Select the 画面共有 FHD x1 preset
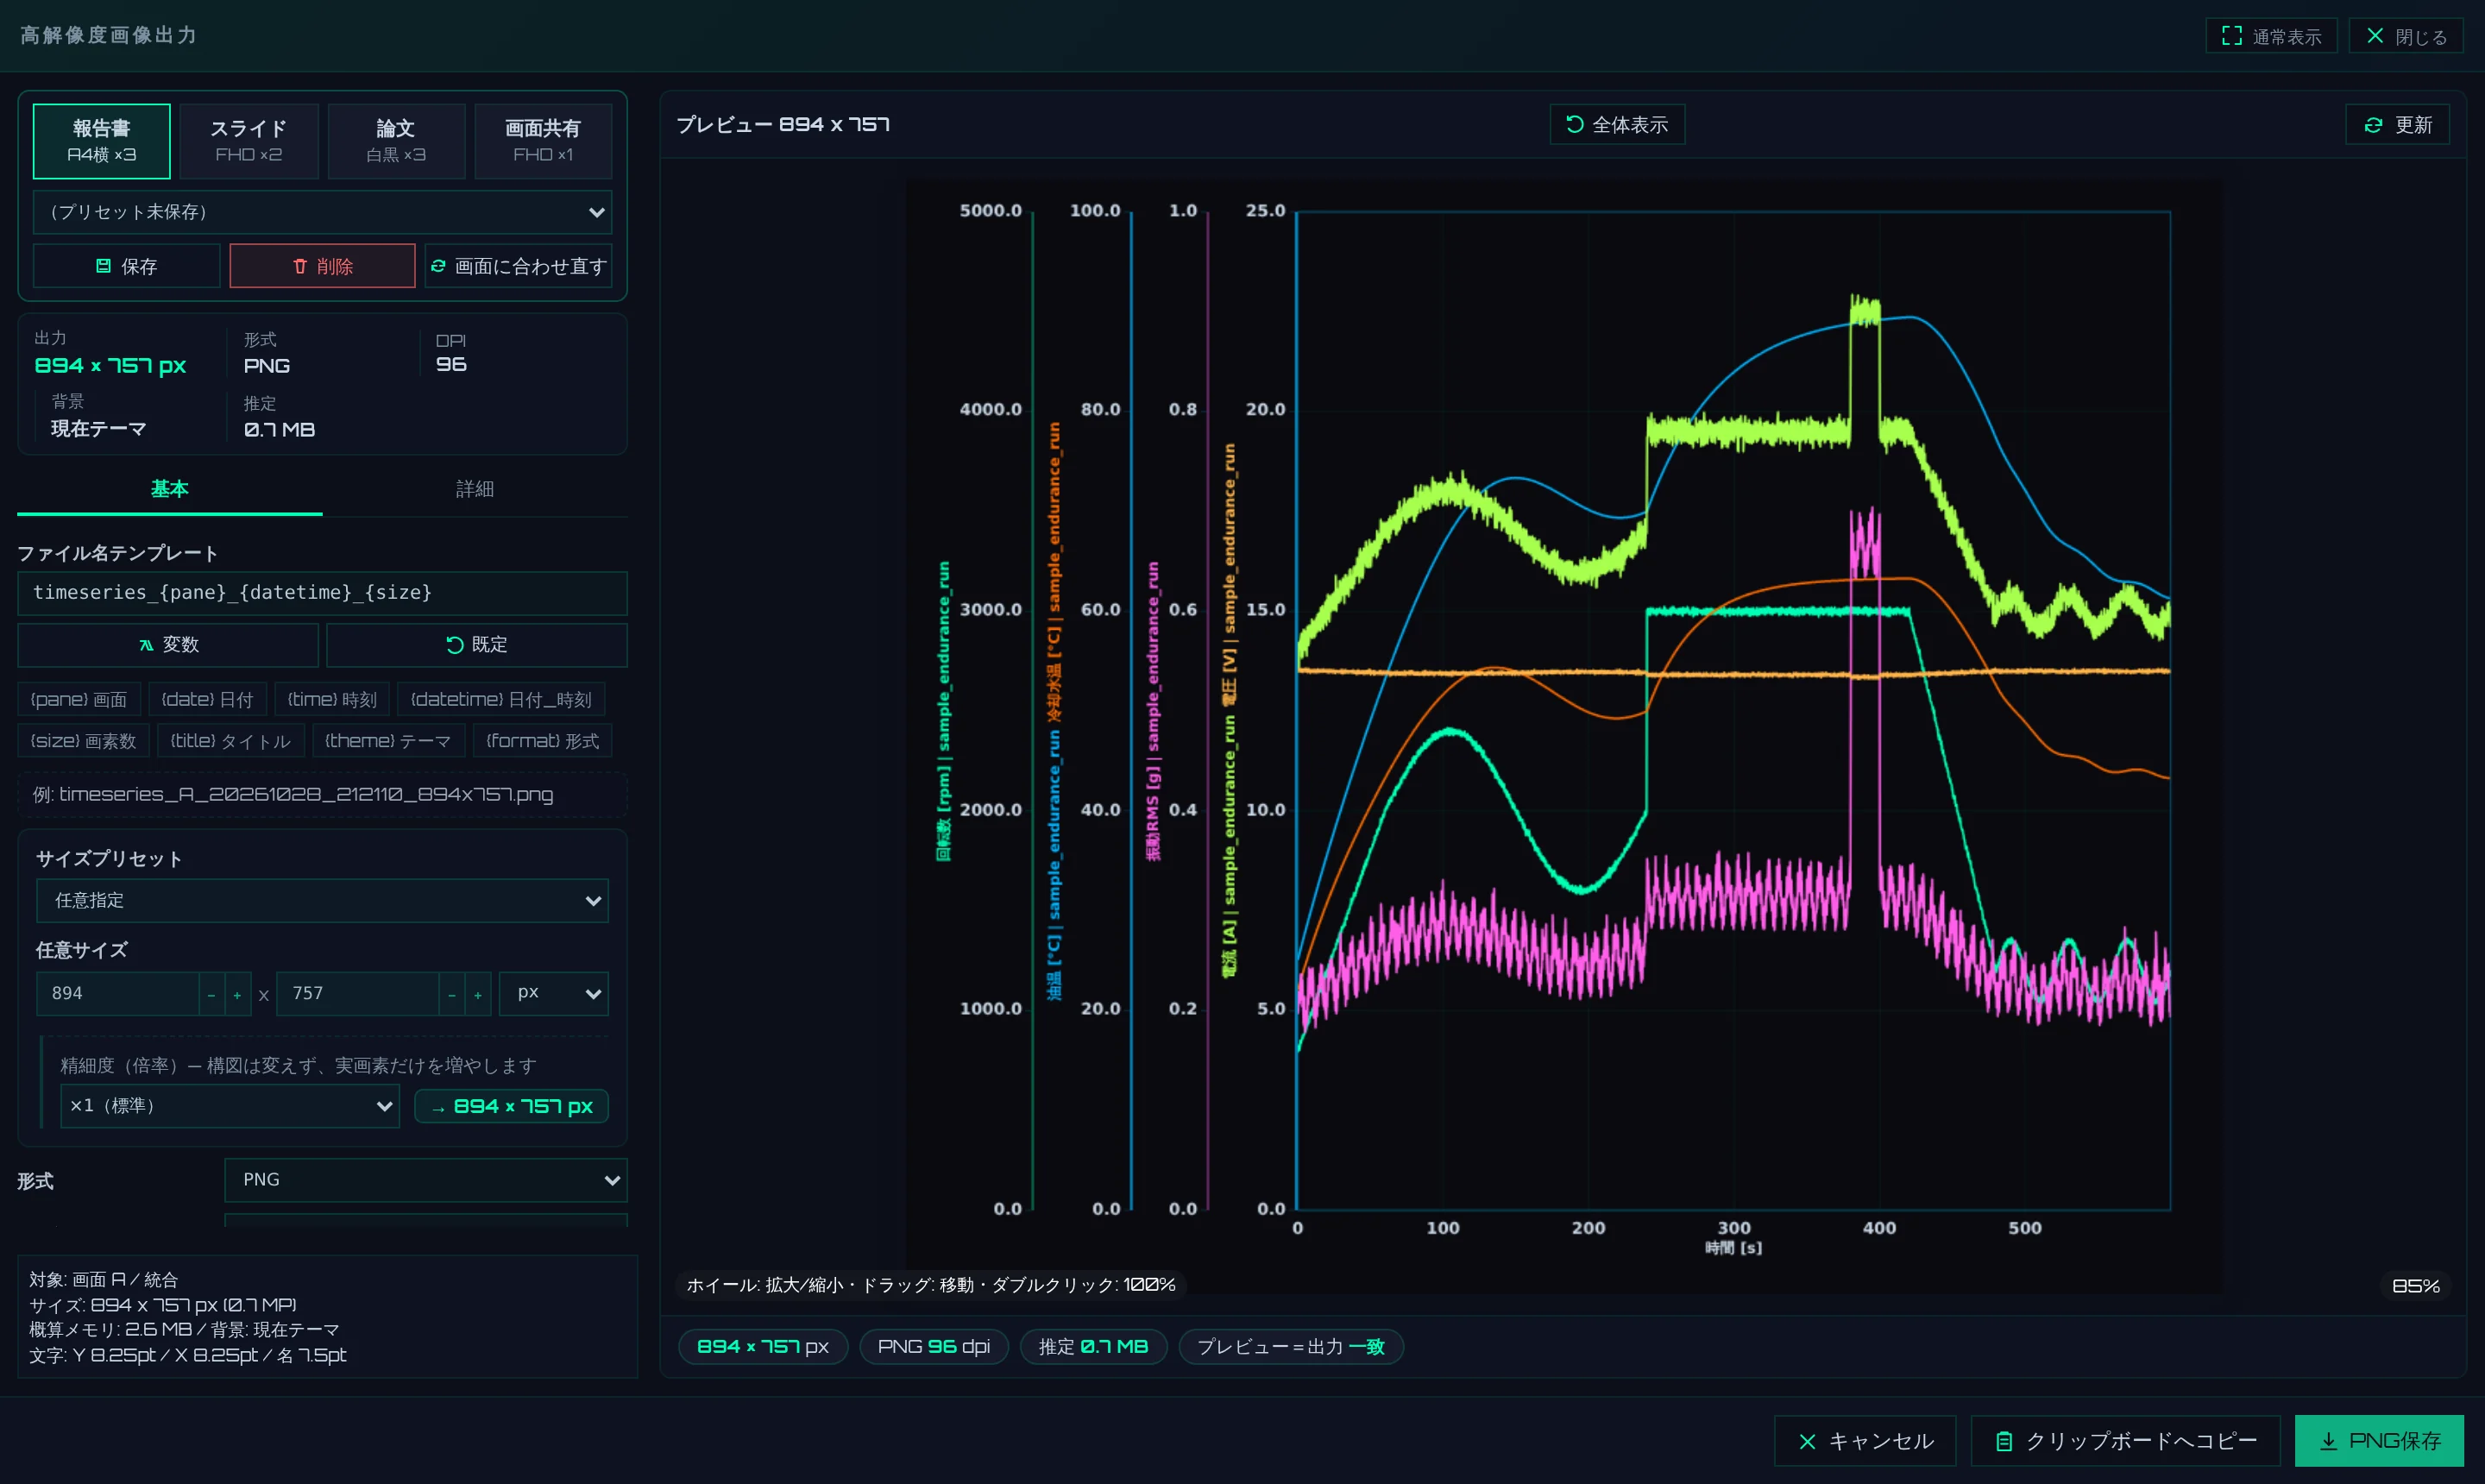This screenshot has height=1484, width=2485. pyautogui.click(x=543, y=141)
